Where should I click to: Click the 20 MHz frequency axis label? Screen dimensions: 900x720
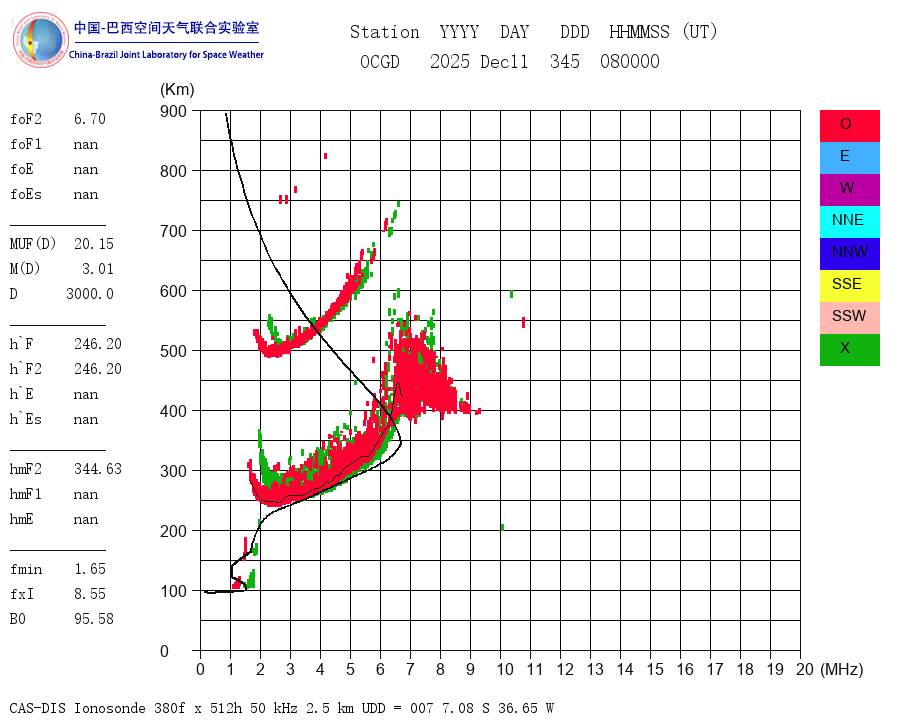(x=805, y=669)
